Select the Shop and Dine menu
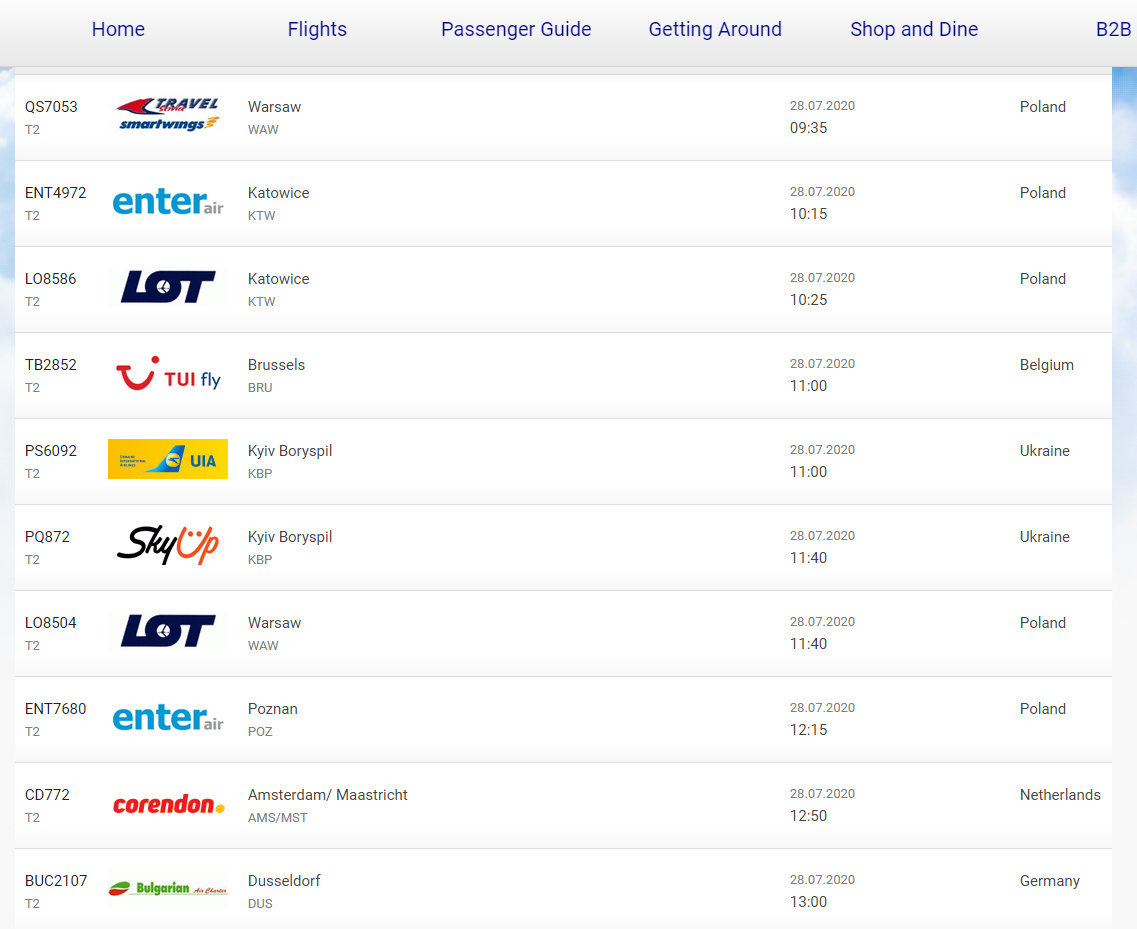The image size is (1137, 929). tap(914, 29)
